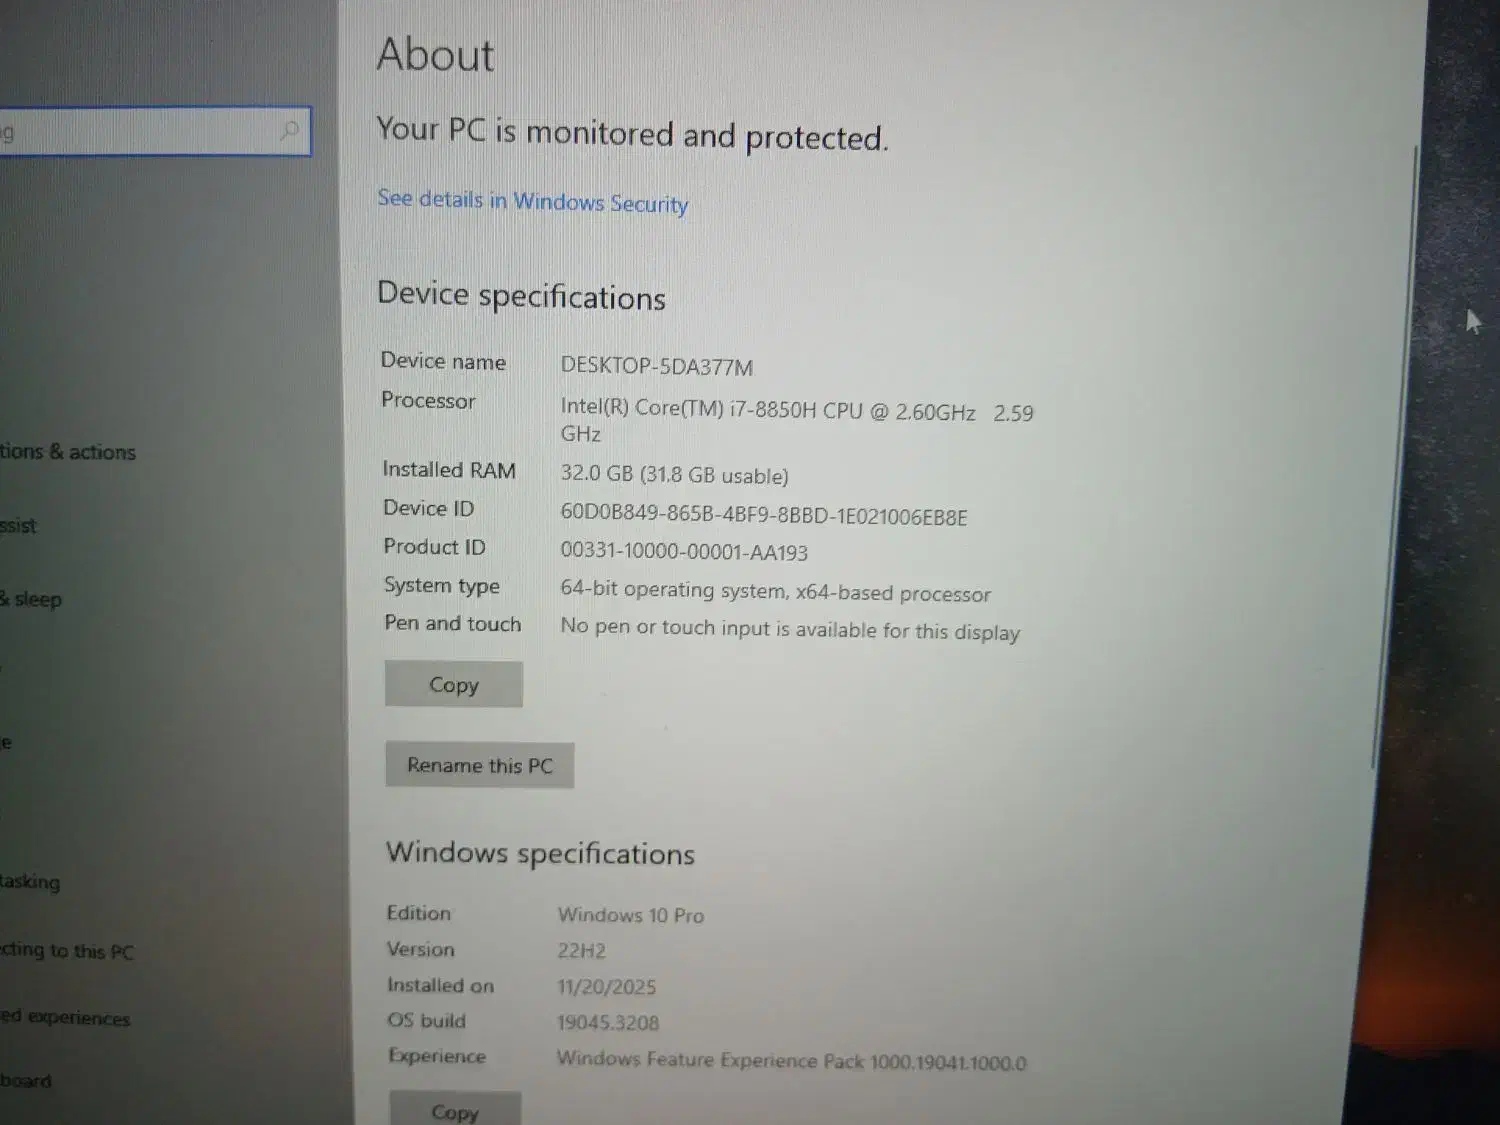The height and width of the screenshot is (1125, 1500).
Task: Click the Device ID value
Action: pyautogui.click(x=764, y=516)
